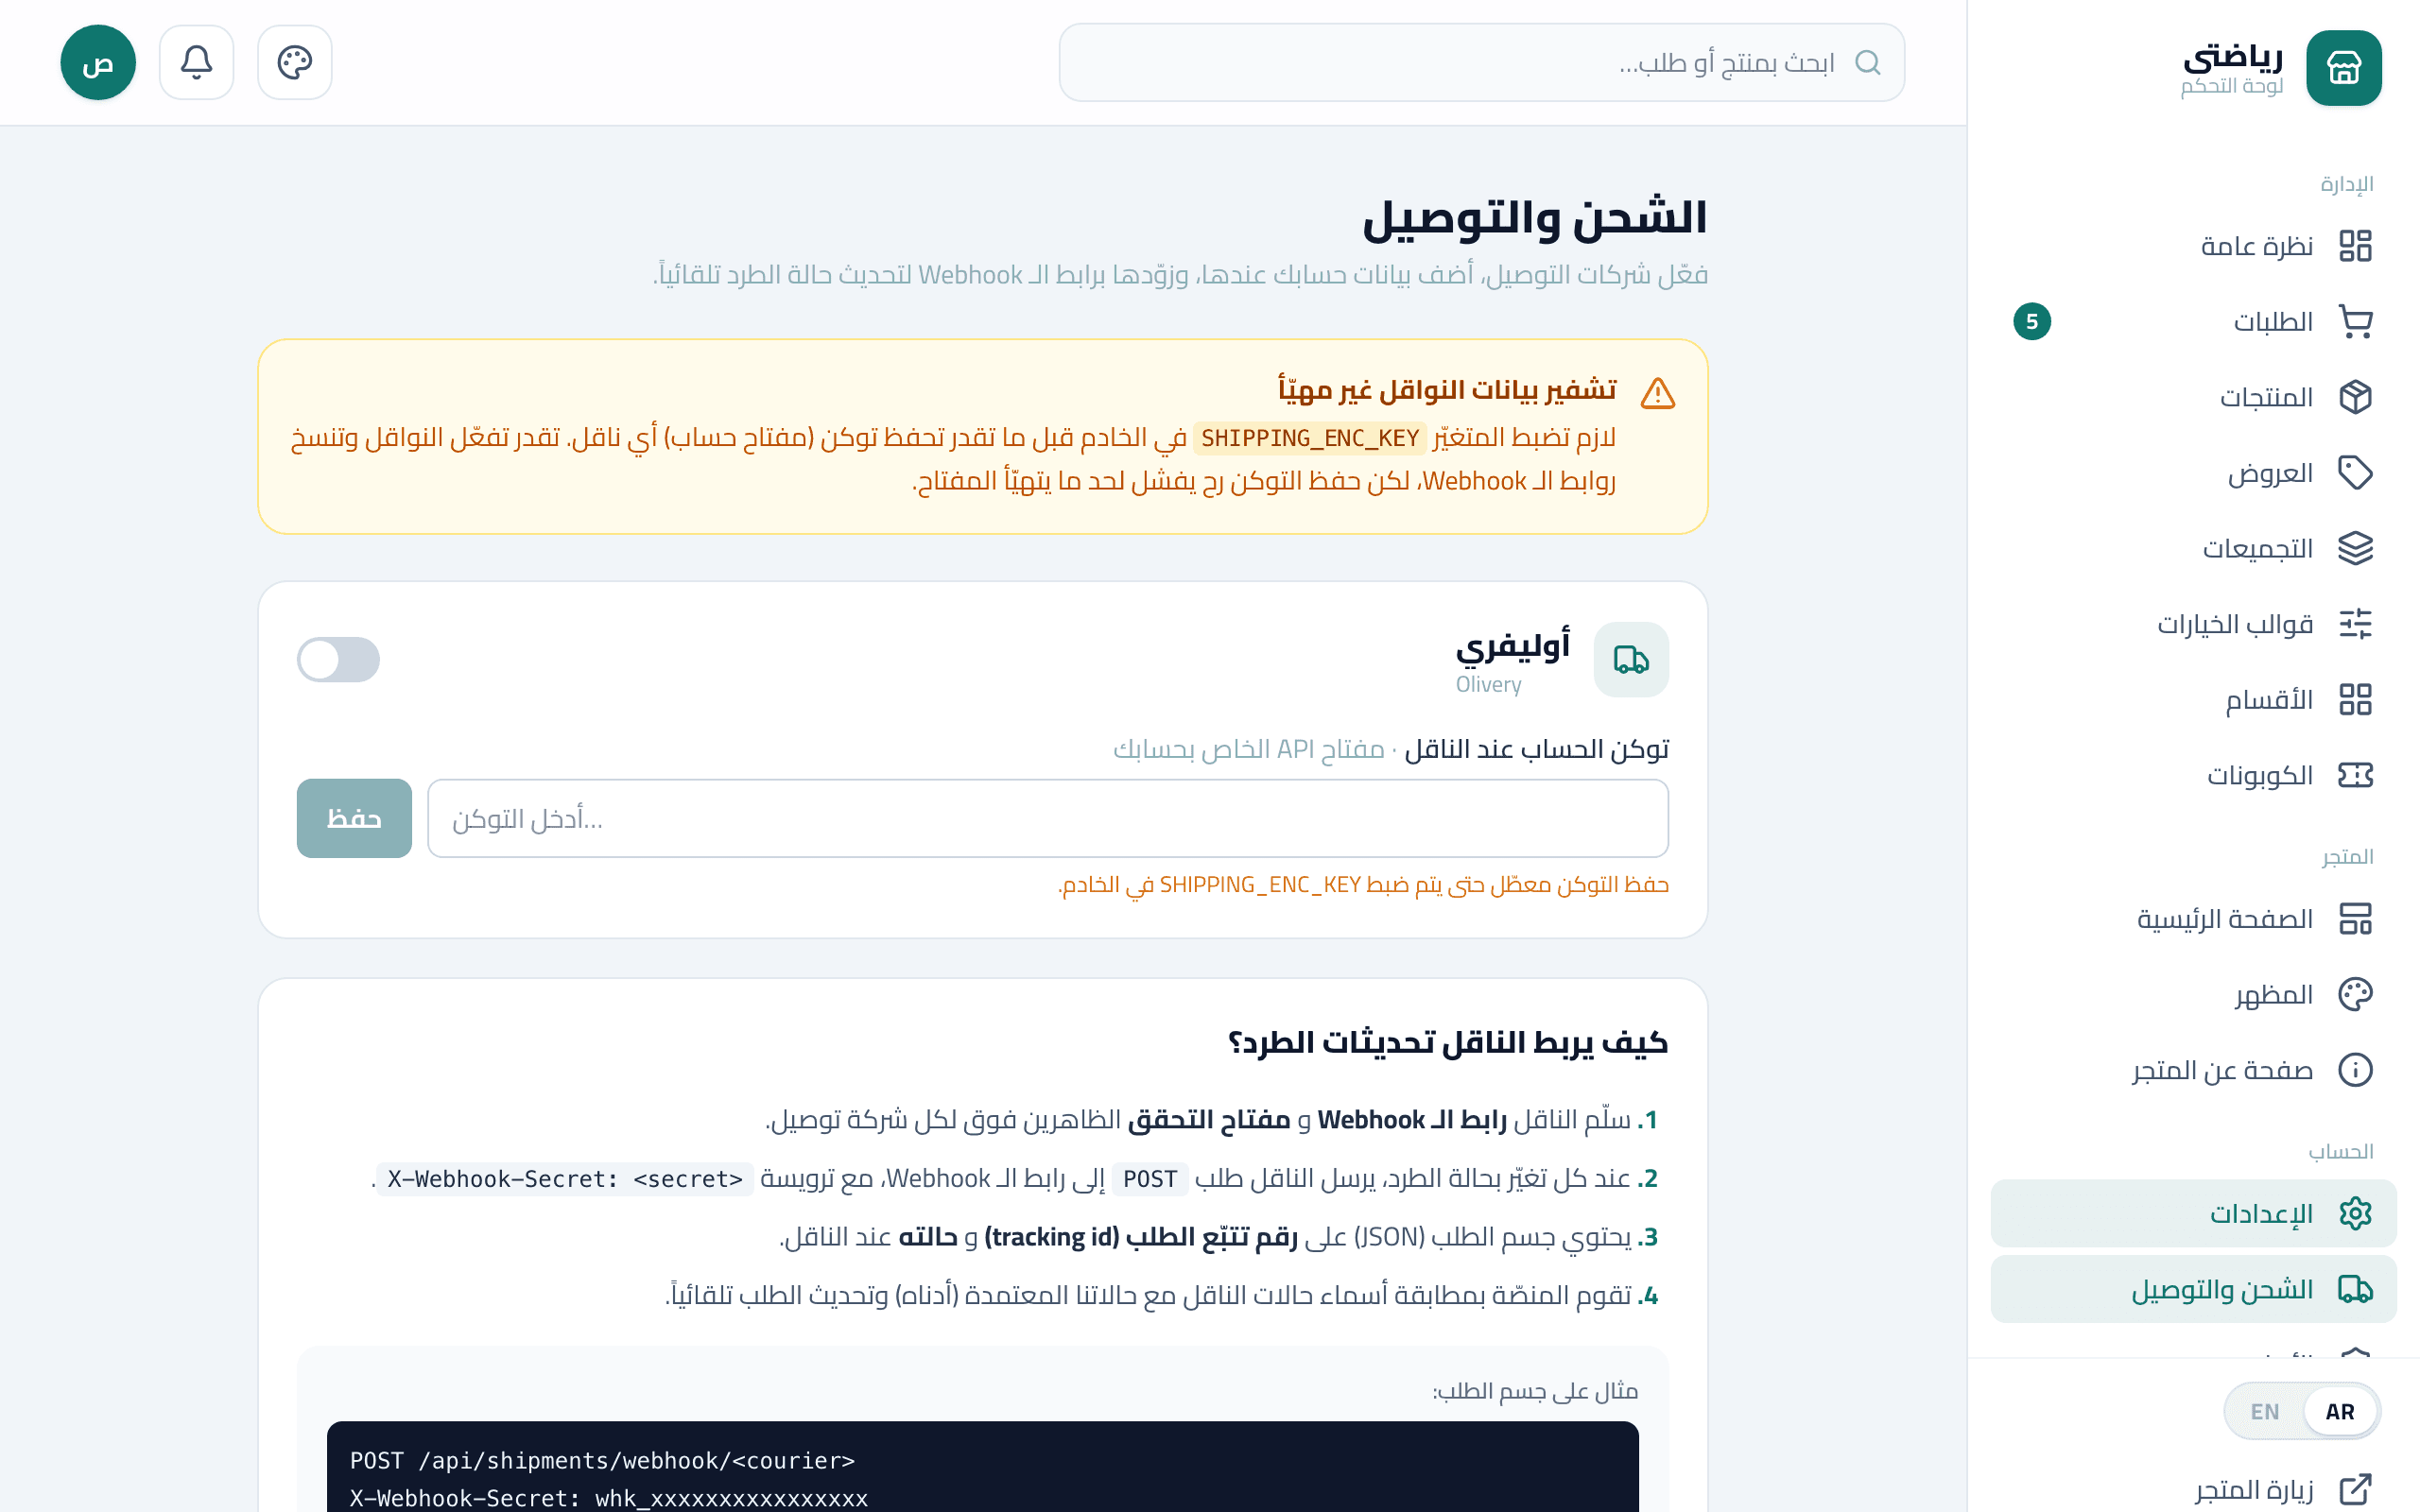Click the الشحن والتوصيل page title

pyautogui.click(x=1534, y=217)
